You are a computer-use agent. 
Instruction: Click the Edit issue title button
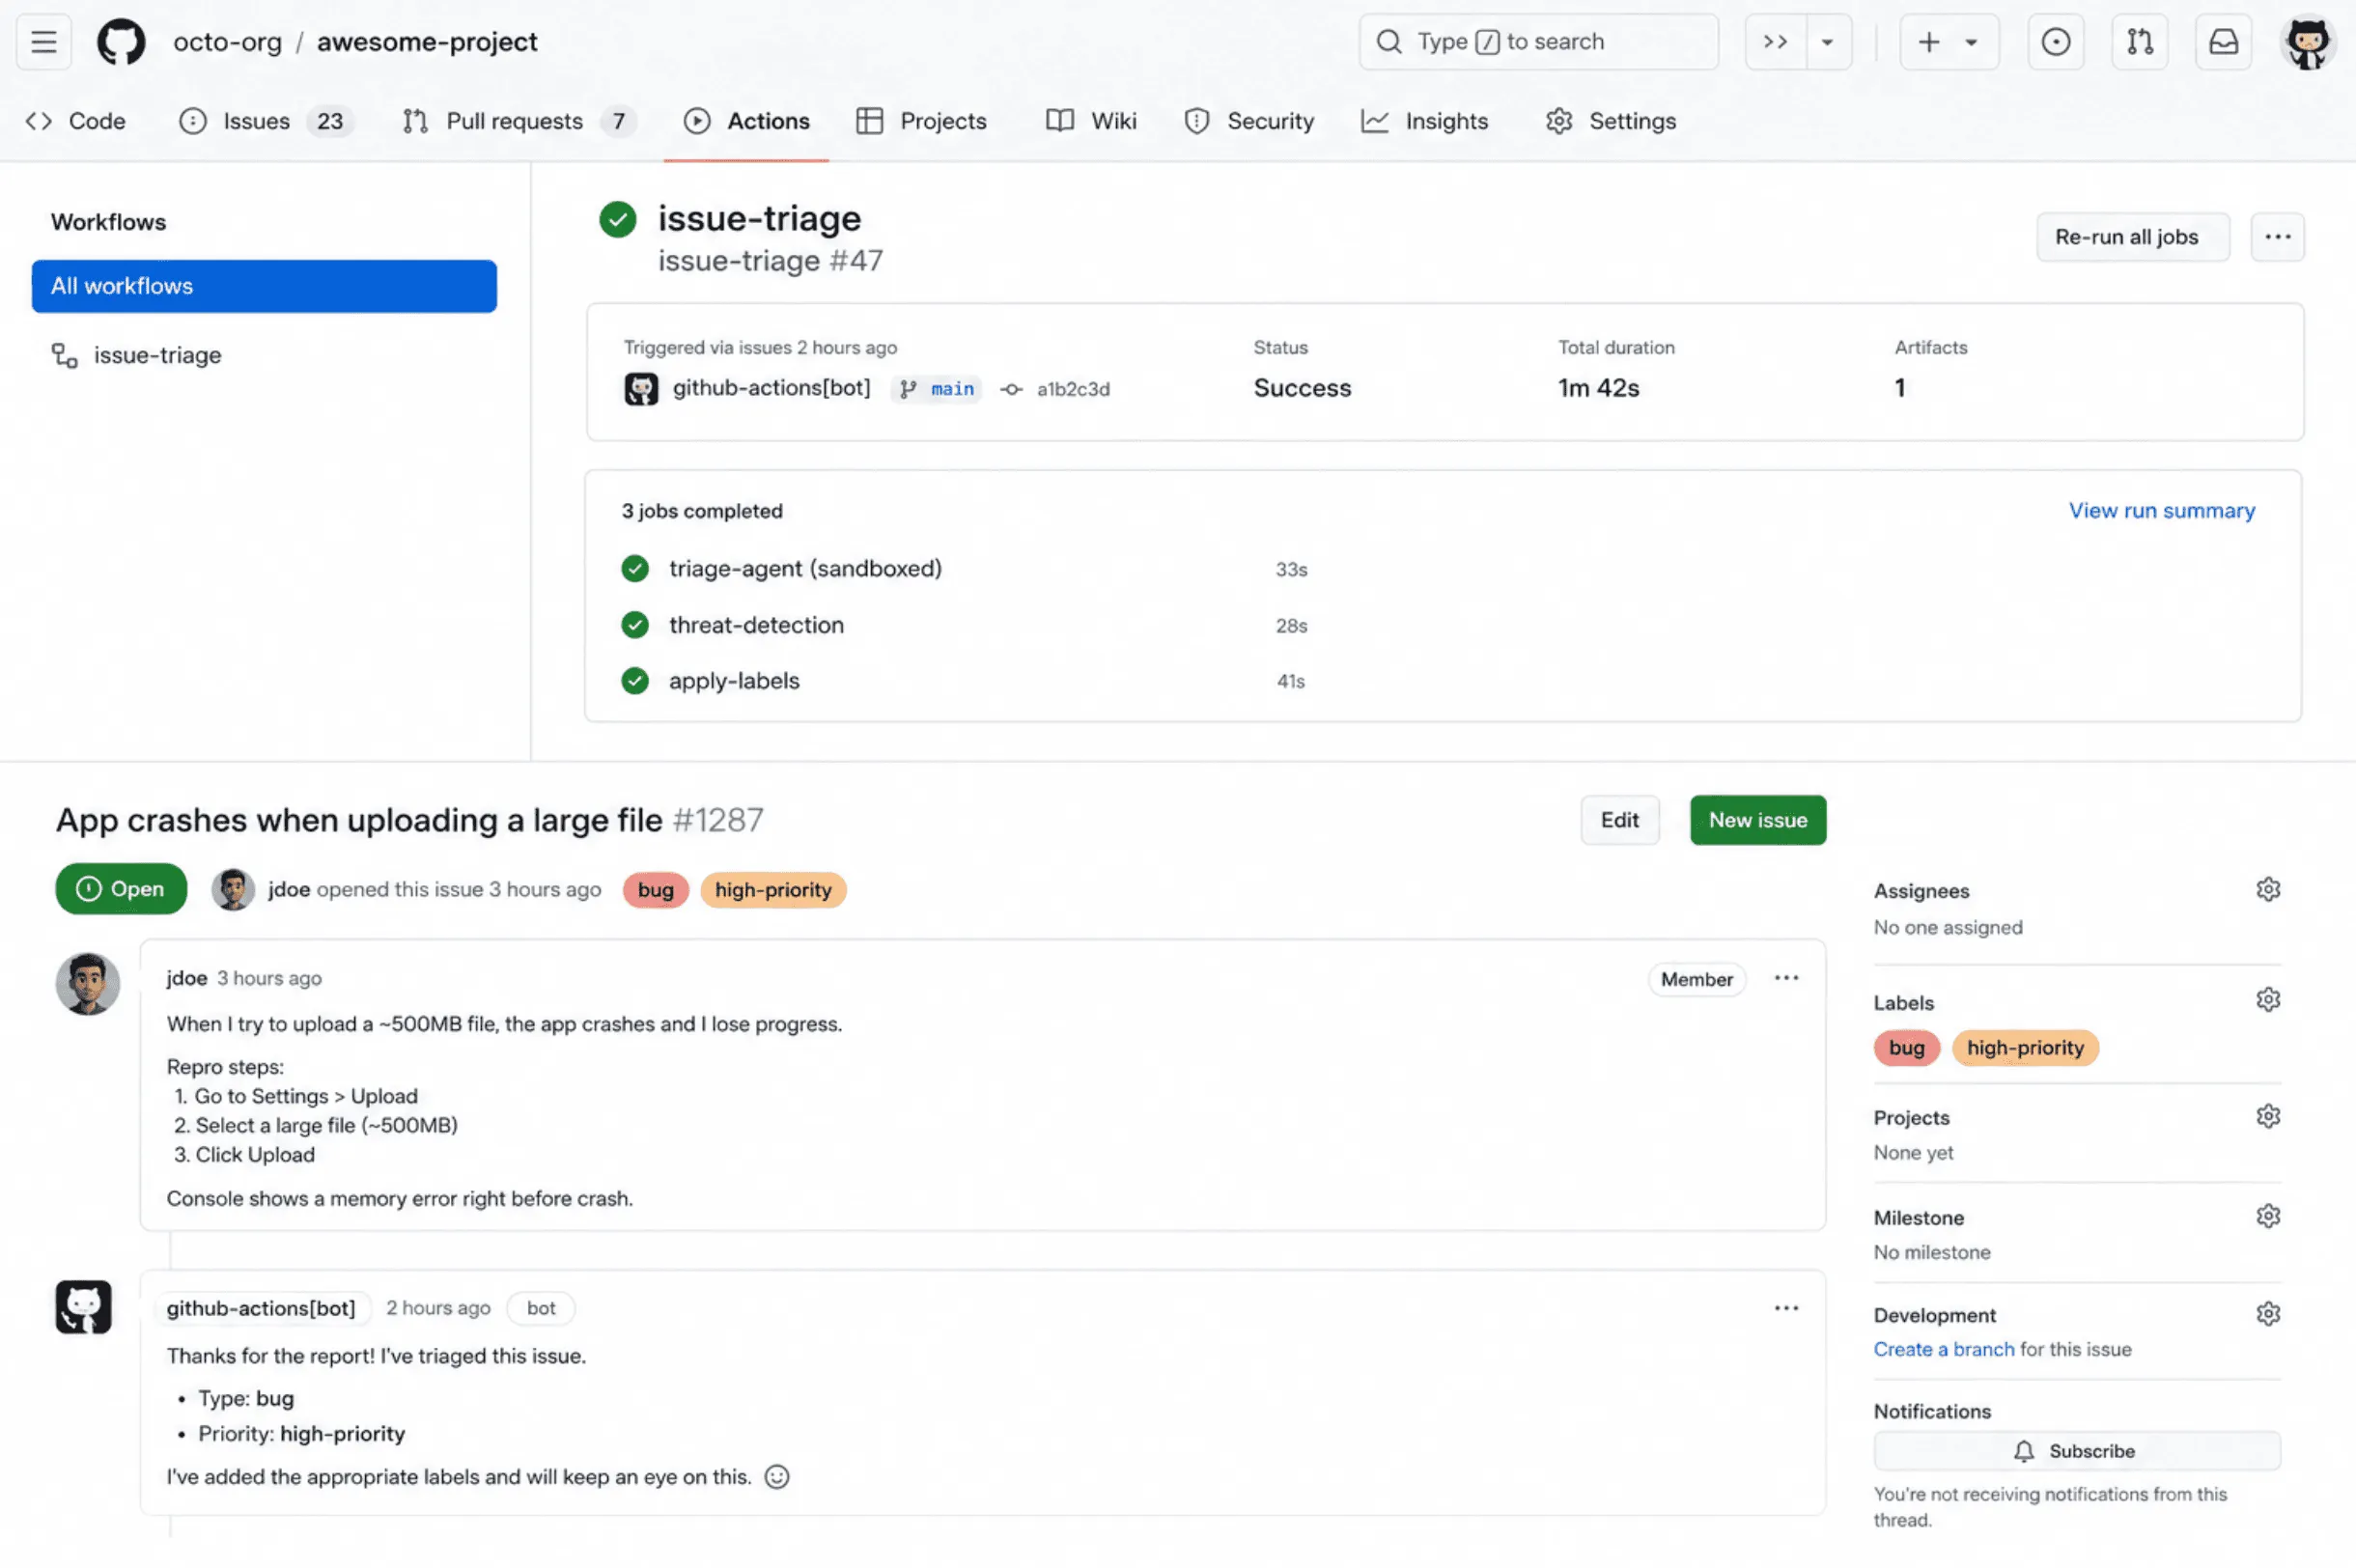point(1619,820)
